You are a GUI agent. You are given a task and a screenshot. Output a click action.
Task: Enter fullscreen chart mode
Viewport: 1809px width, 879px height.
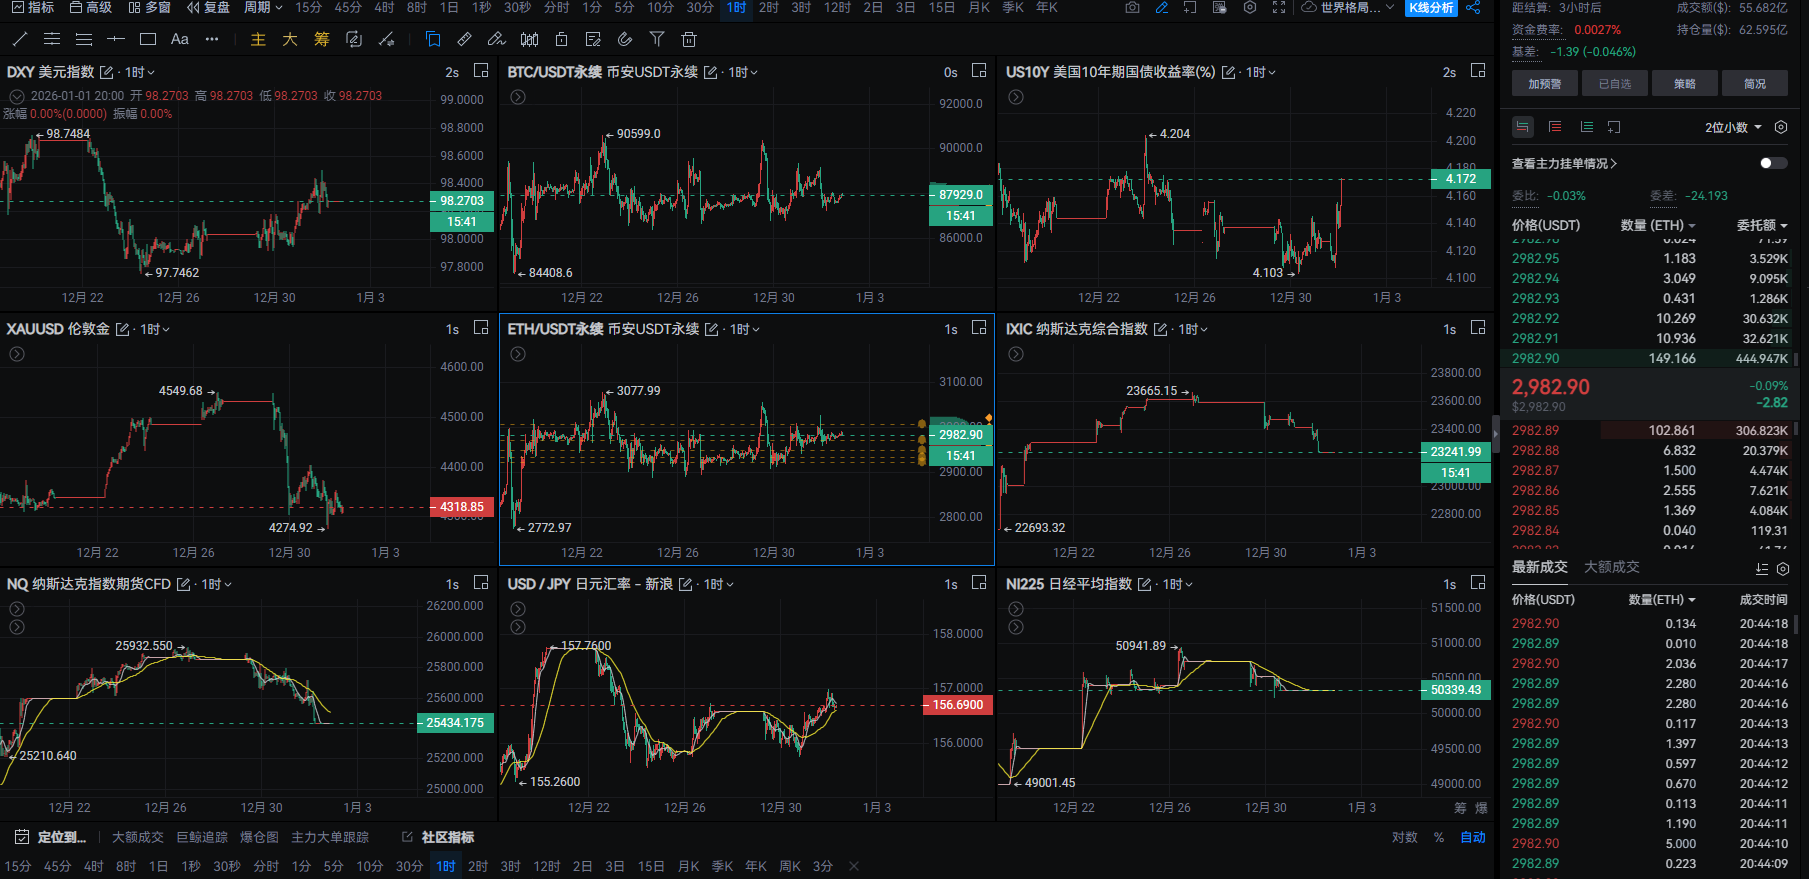pyautogui.click(x=1278, y=7)
